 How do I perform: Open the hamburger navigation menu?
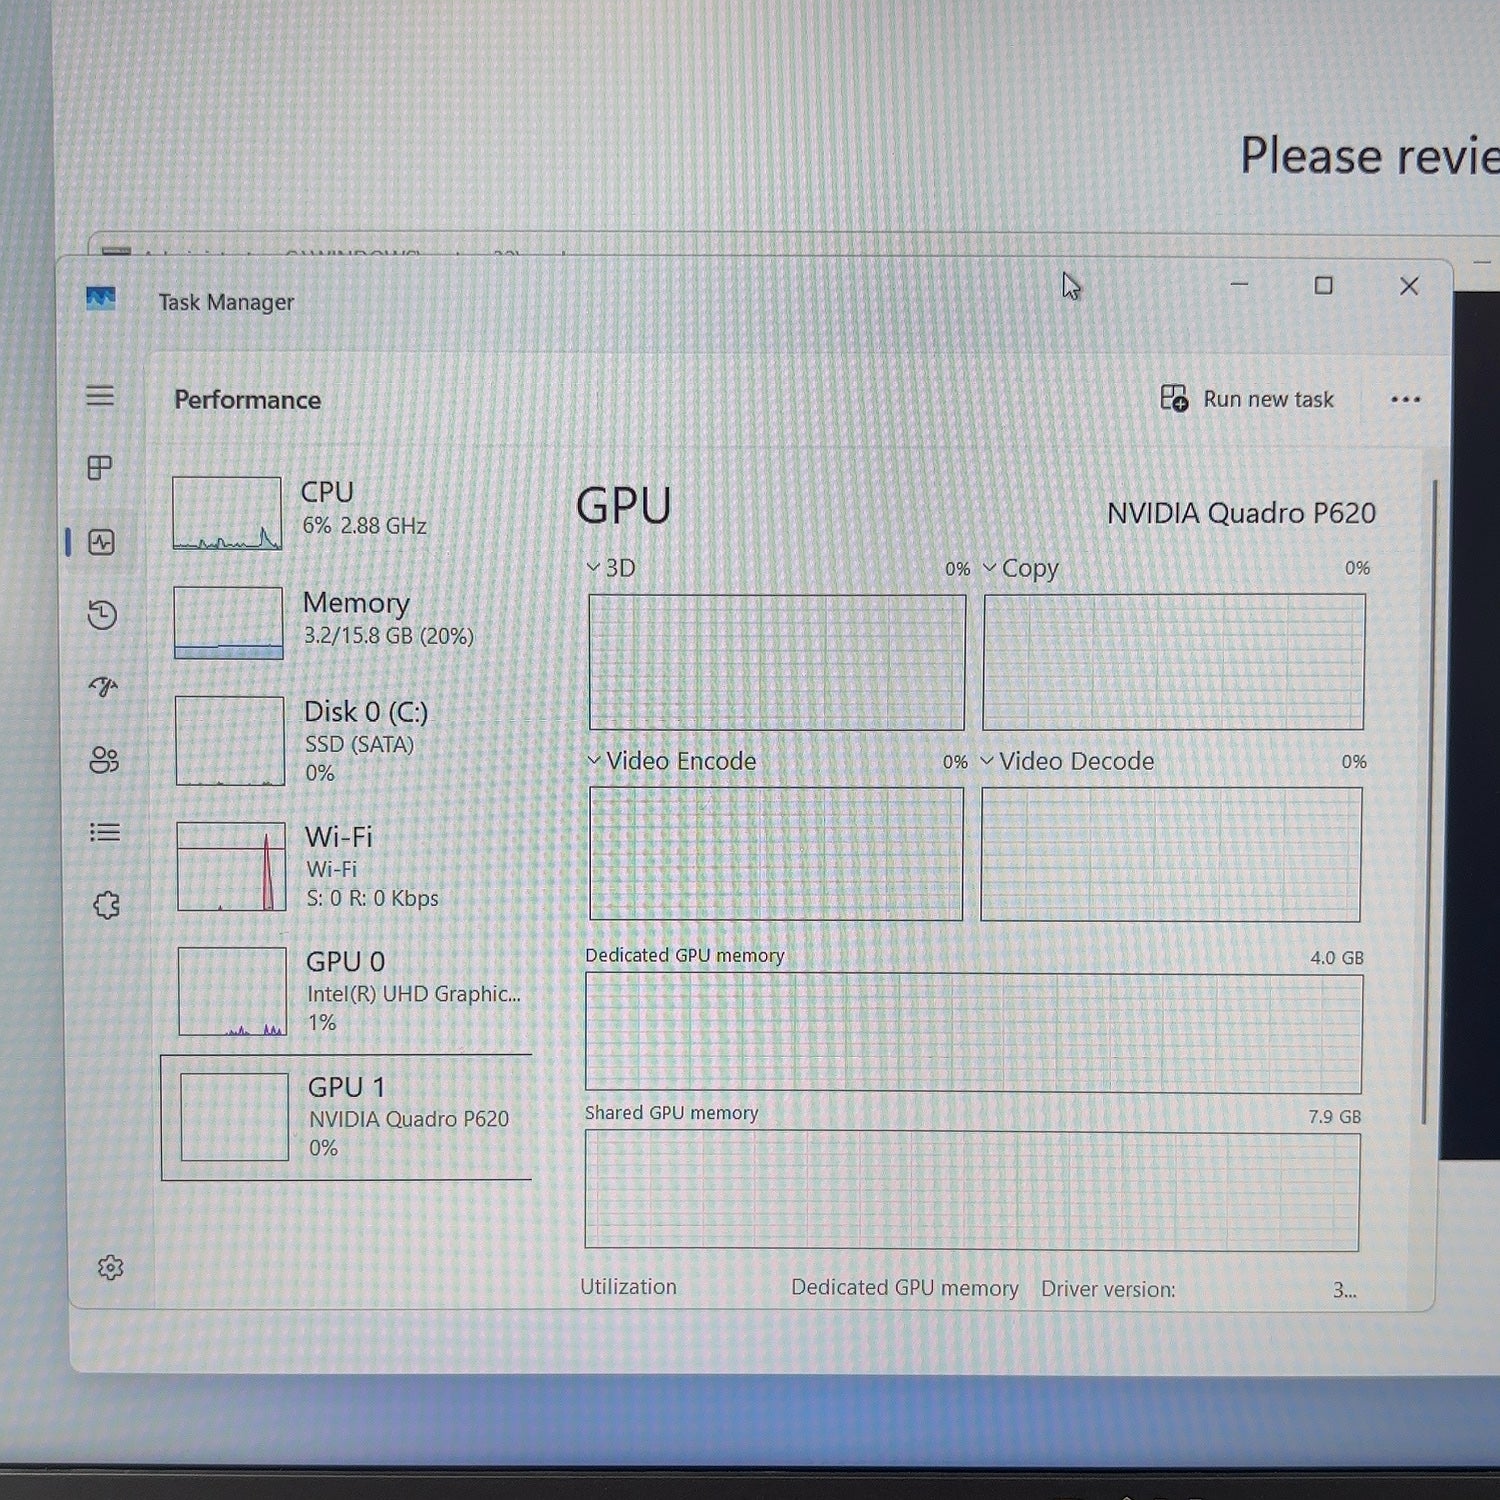tap(100, 396)
